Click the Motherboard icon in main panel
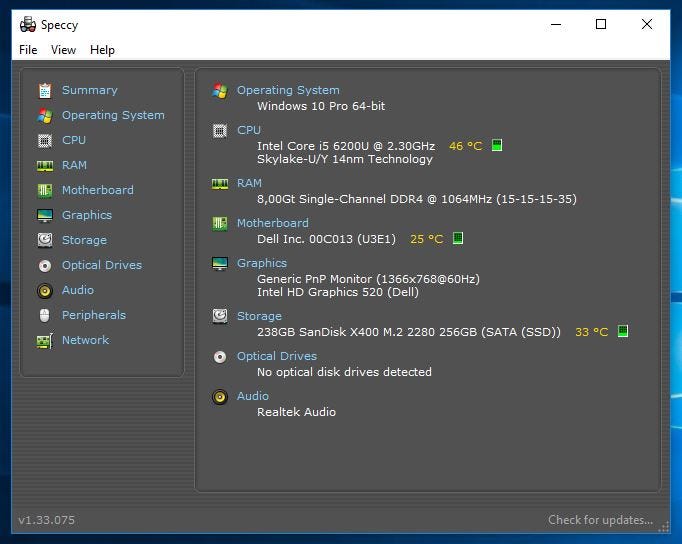The height and width of the screenshot is (544, 682). coord(220,224)
